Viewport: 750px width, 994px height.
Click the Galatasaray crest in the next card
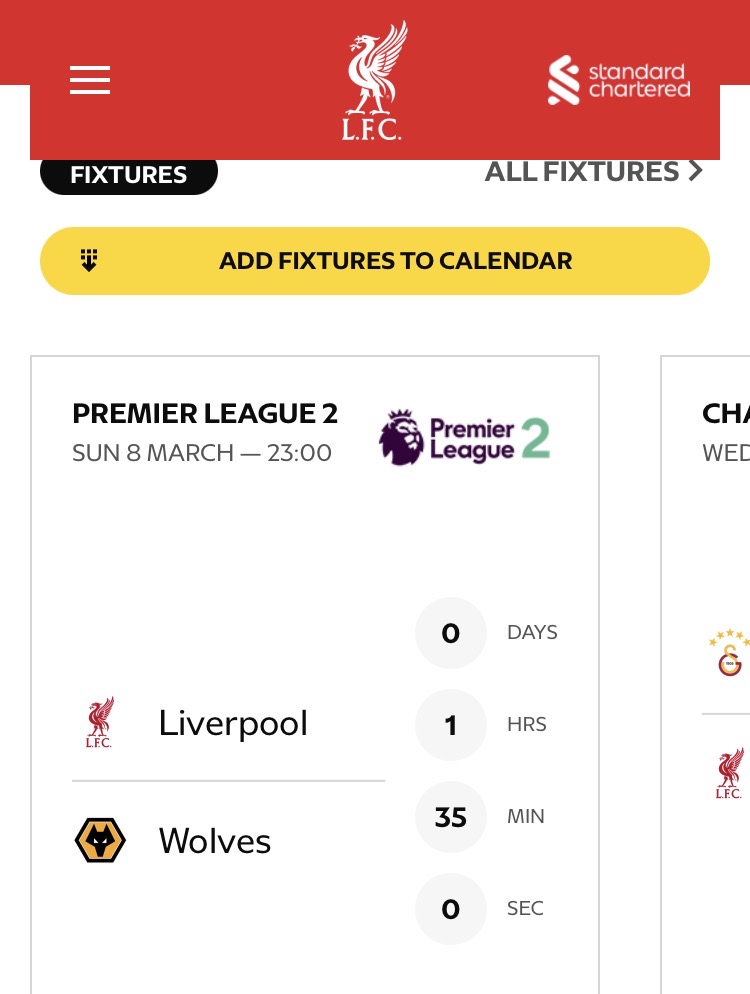click(730, 653)
